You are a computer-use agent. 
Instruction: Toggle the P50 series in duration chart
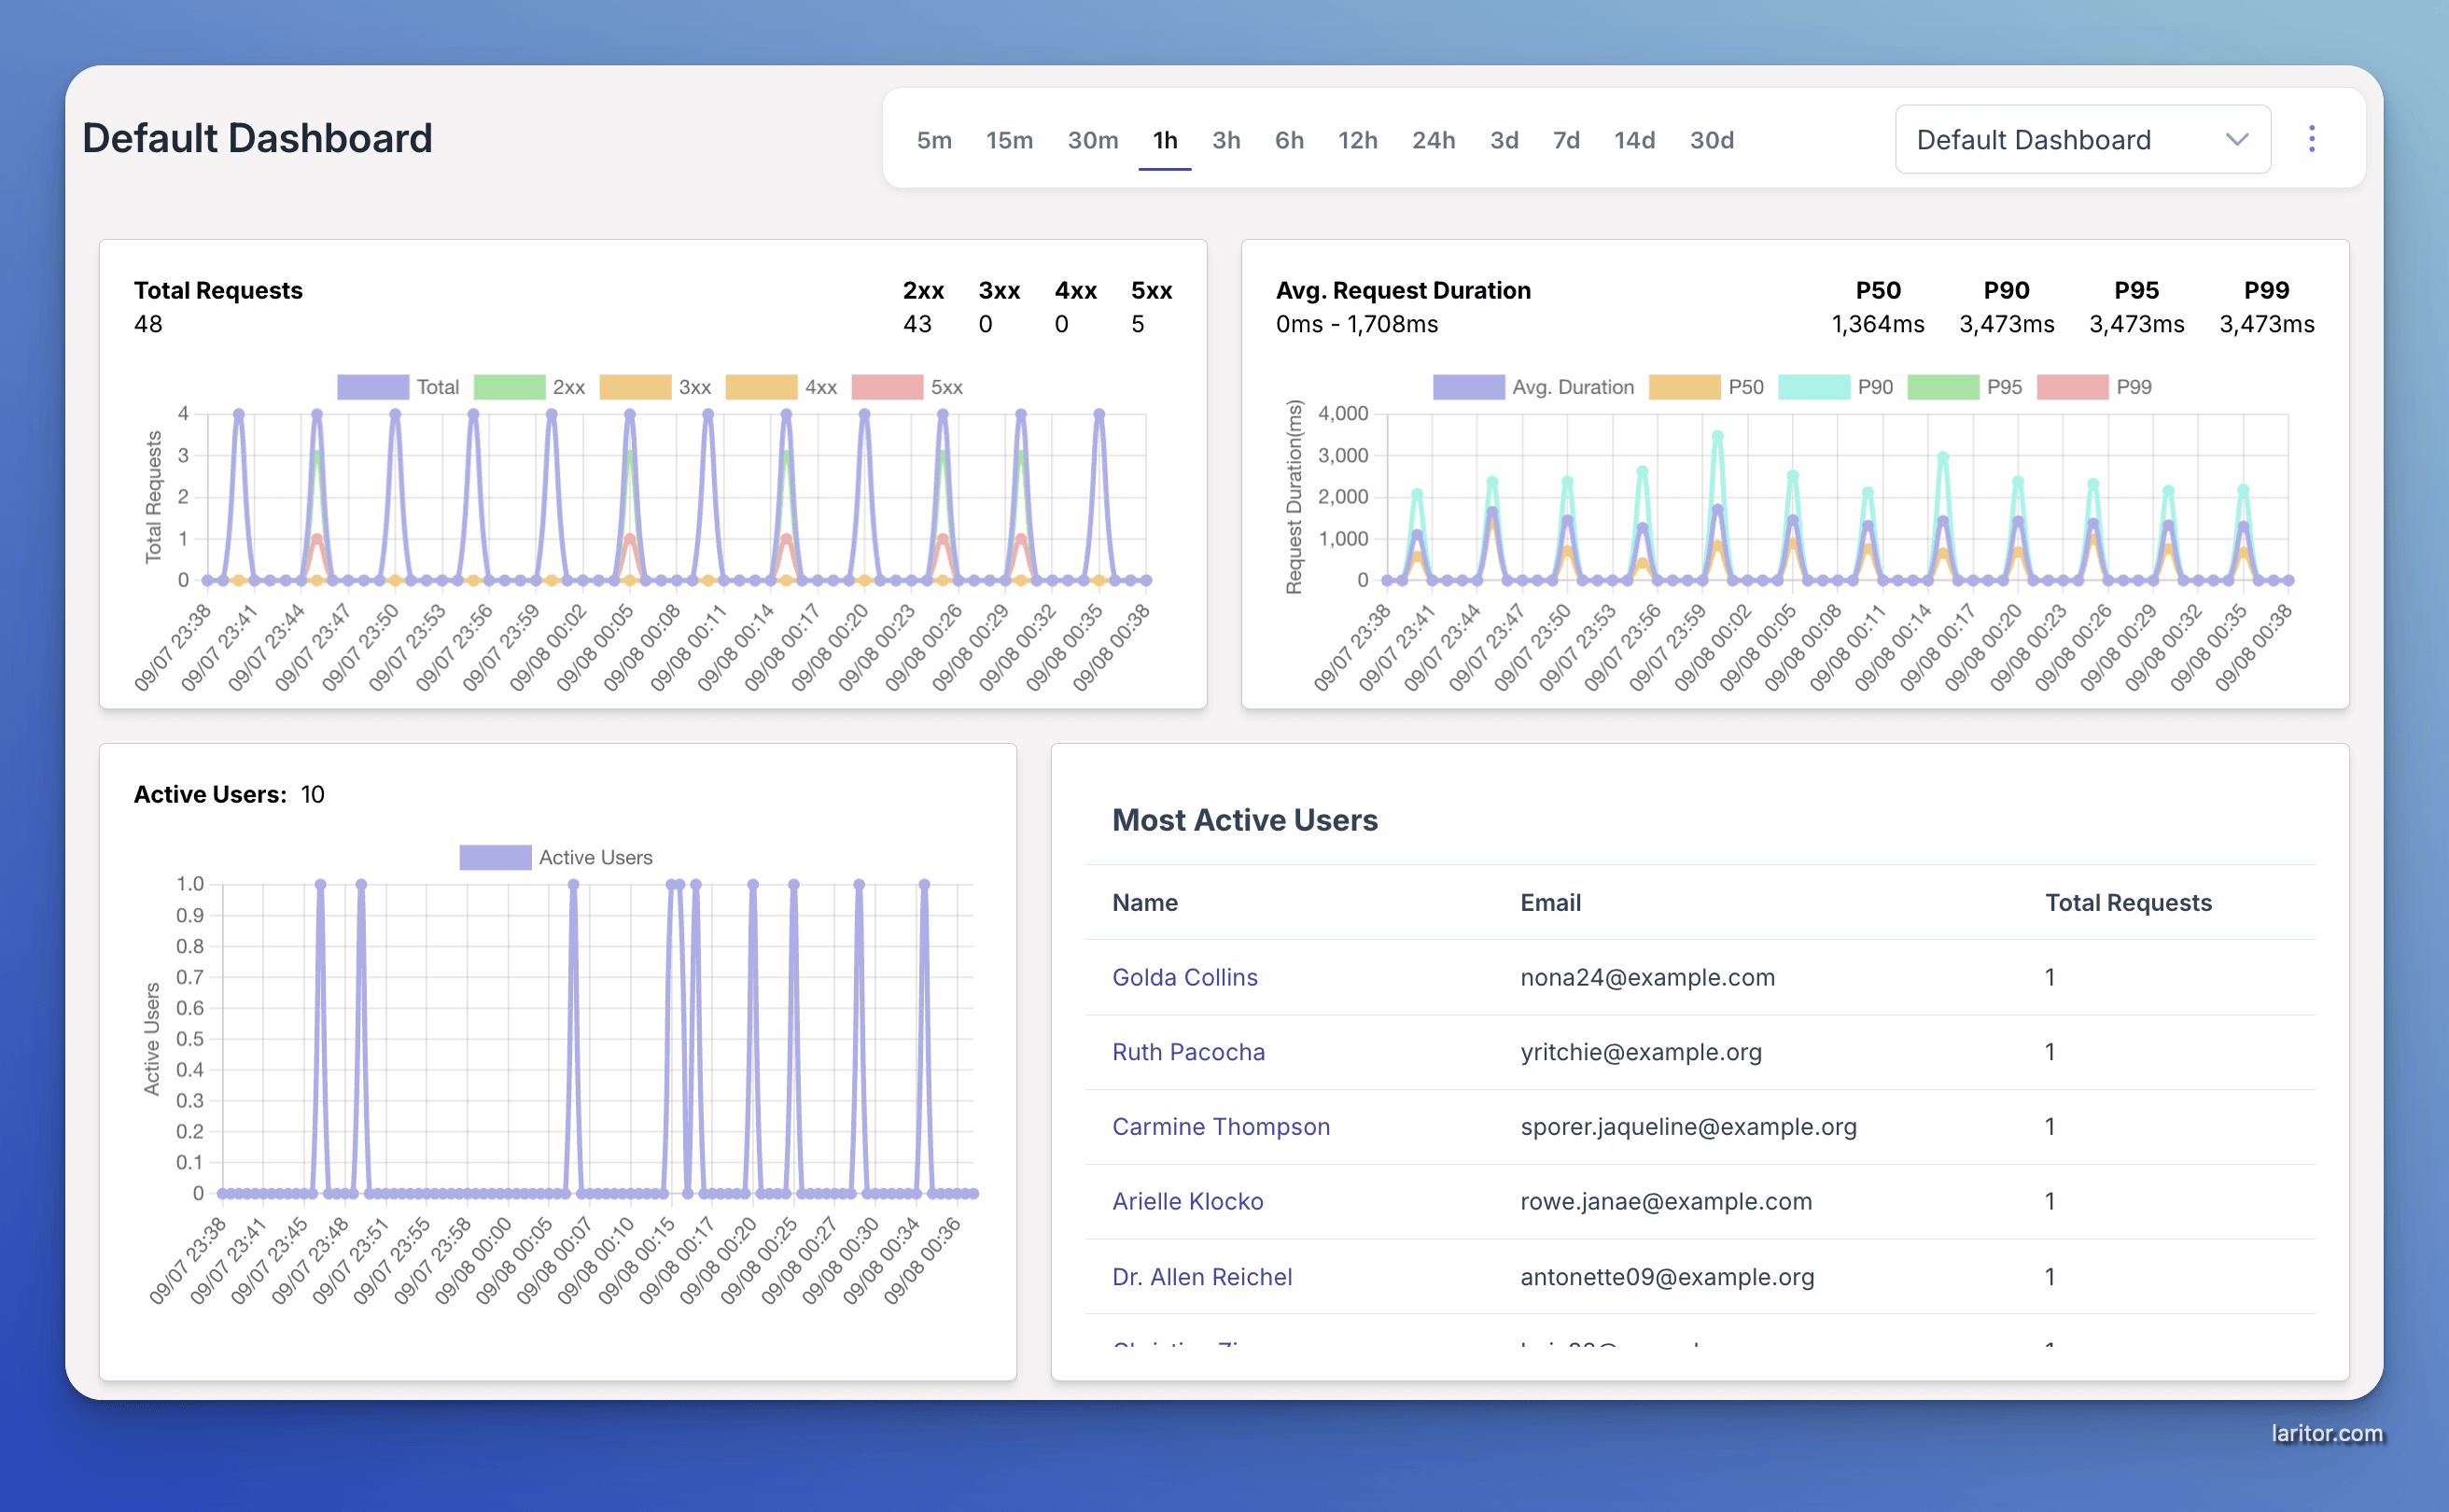point(1717,387)
